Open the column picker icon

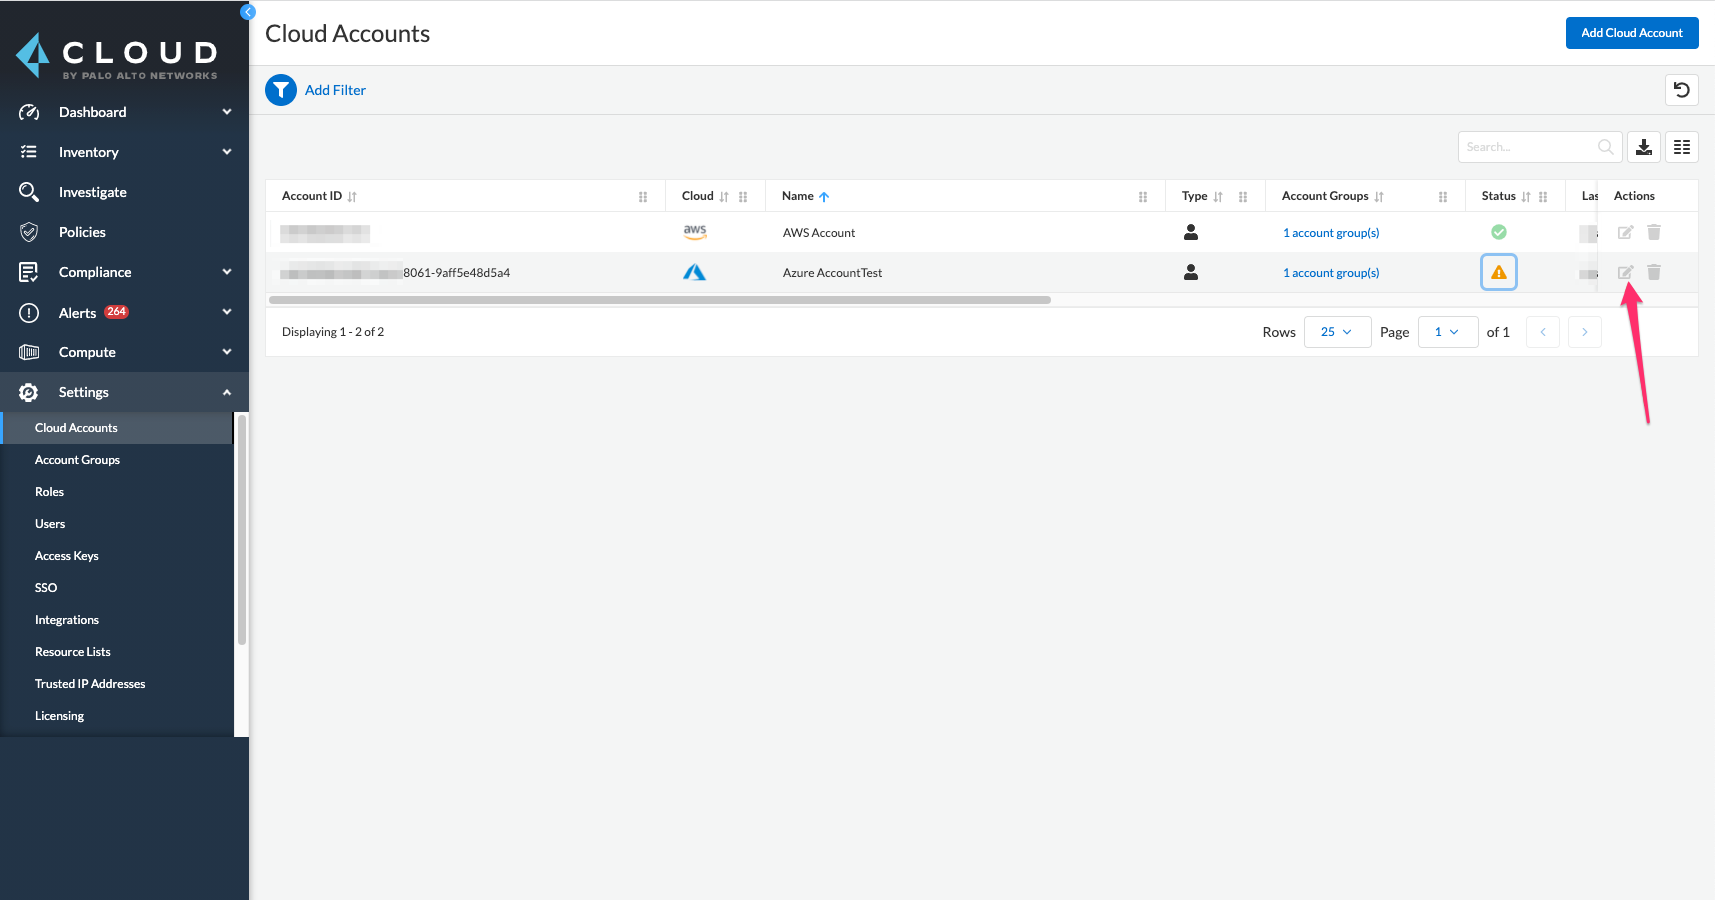1682,147
